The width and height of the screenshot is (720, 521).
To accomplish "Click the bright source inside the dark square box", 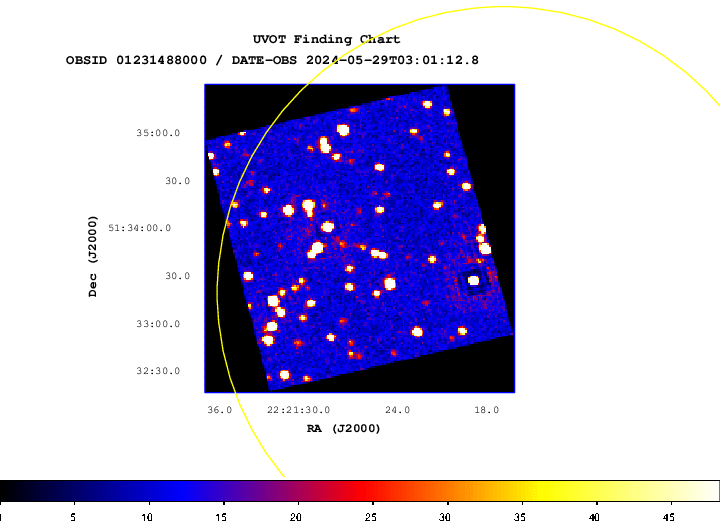I will (x=473, y=280).
